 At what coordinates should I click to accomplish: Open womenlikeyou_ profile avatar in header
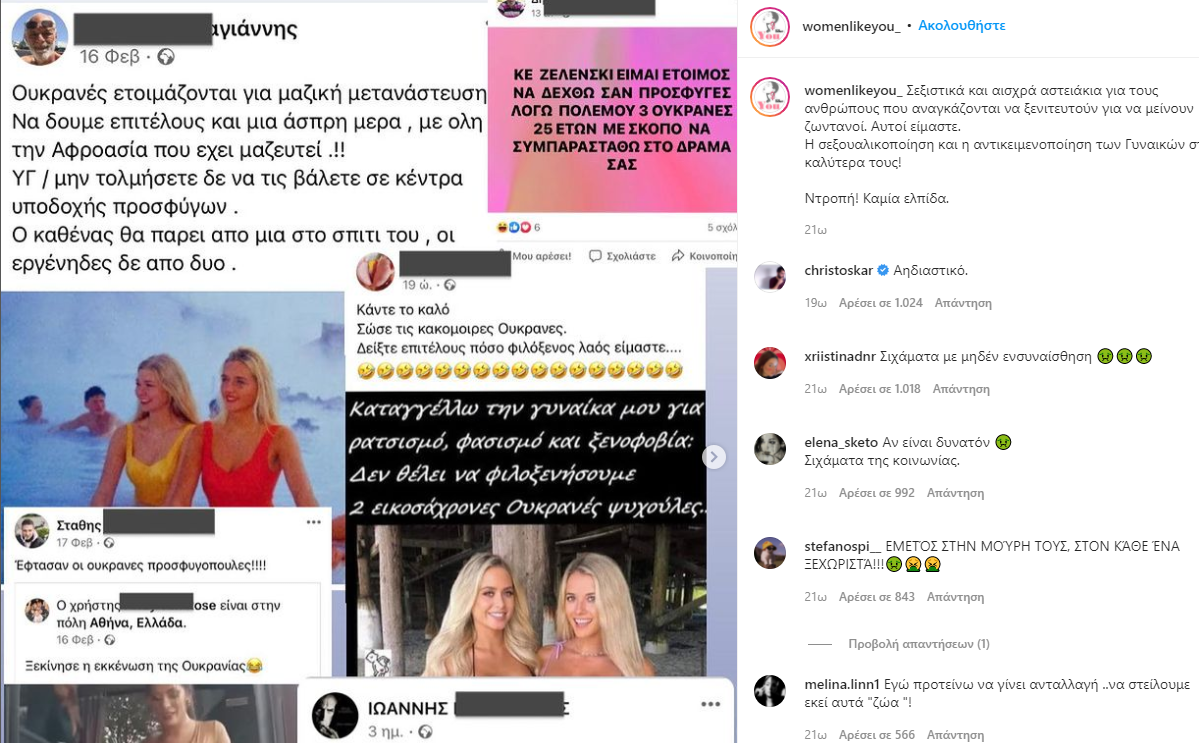click(x=770, y=27)
